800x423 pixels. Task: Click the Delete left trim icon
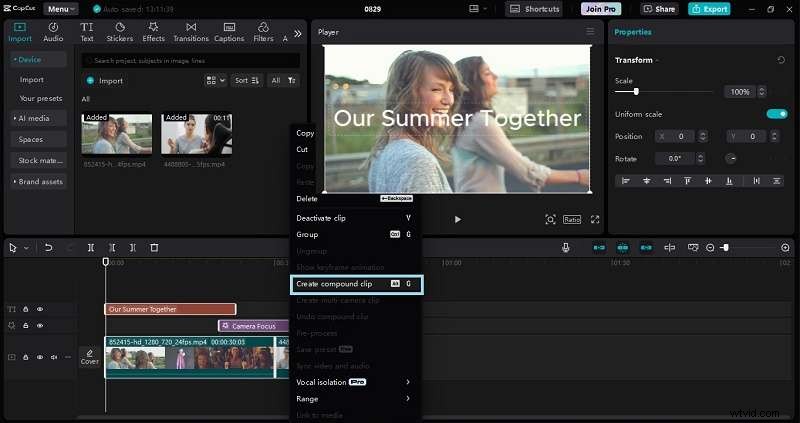coord(112,248)
